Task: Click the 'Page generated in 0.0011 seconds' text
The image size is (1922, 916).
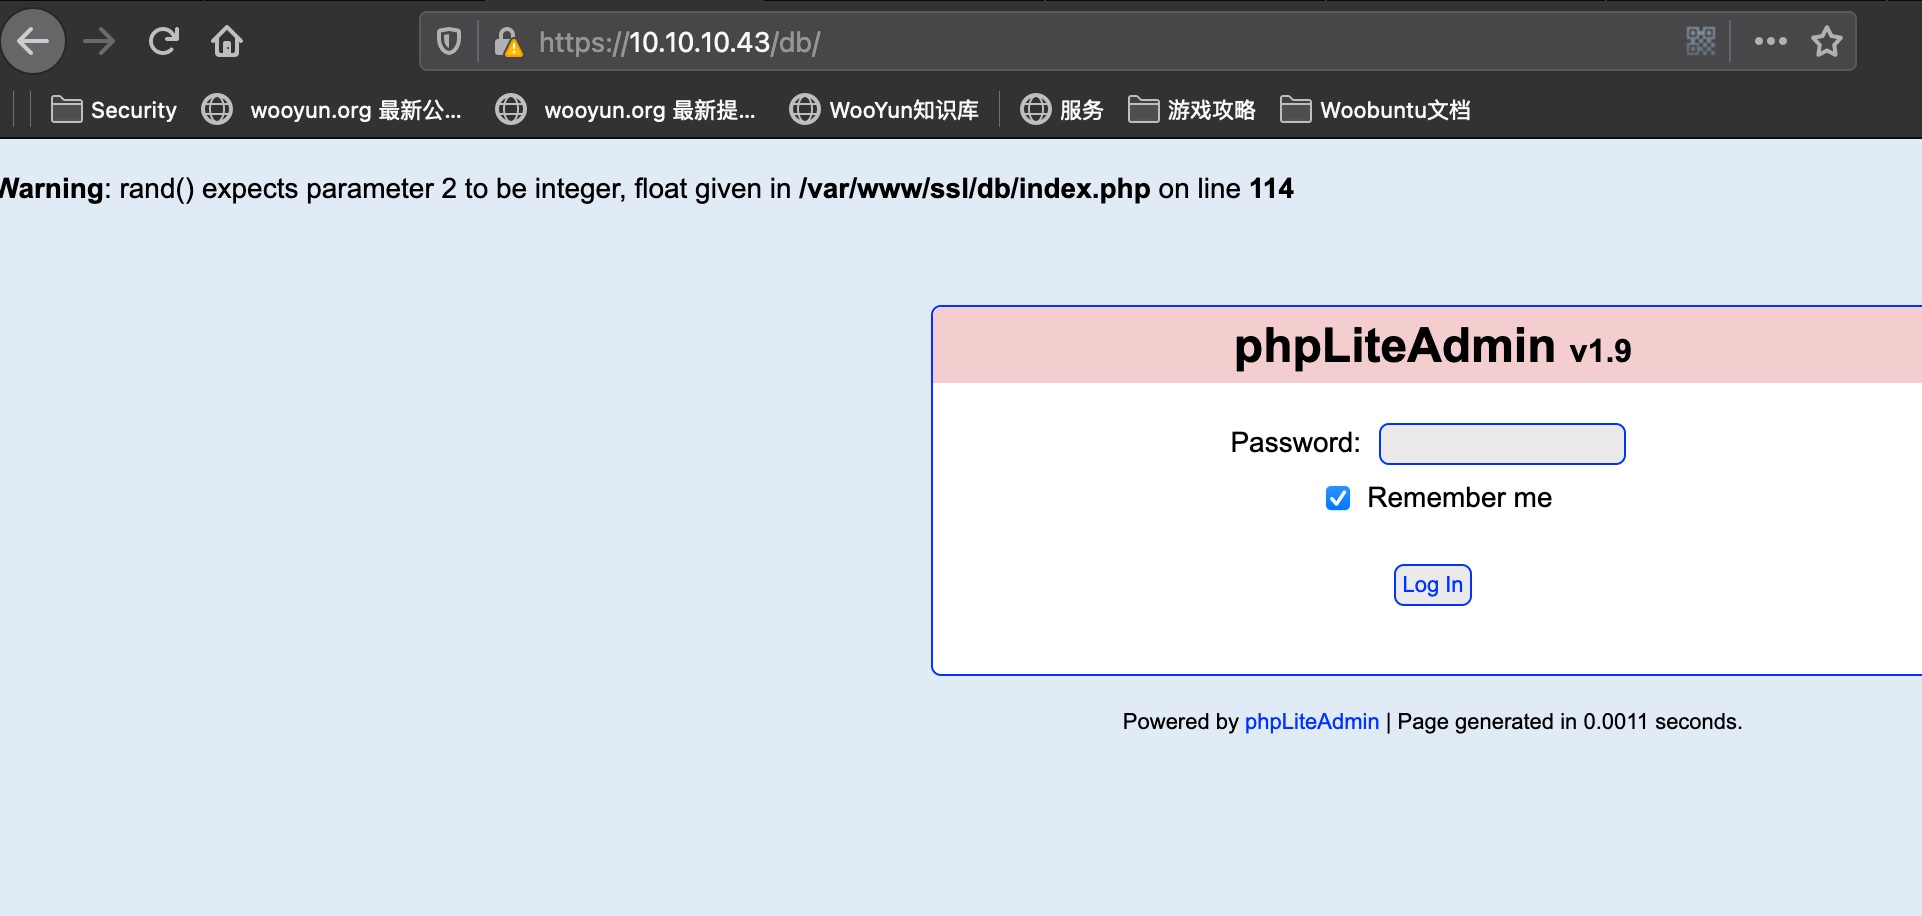Action: pos(1569,722)
